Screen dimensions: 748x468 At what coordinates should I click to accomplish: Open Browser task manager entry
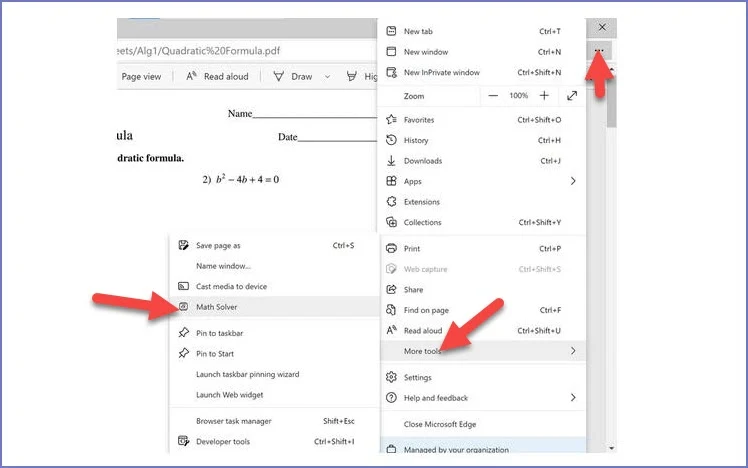(275, 421)
